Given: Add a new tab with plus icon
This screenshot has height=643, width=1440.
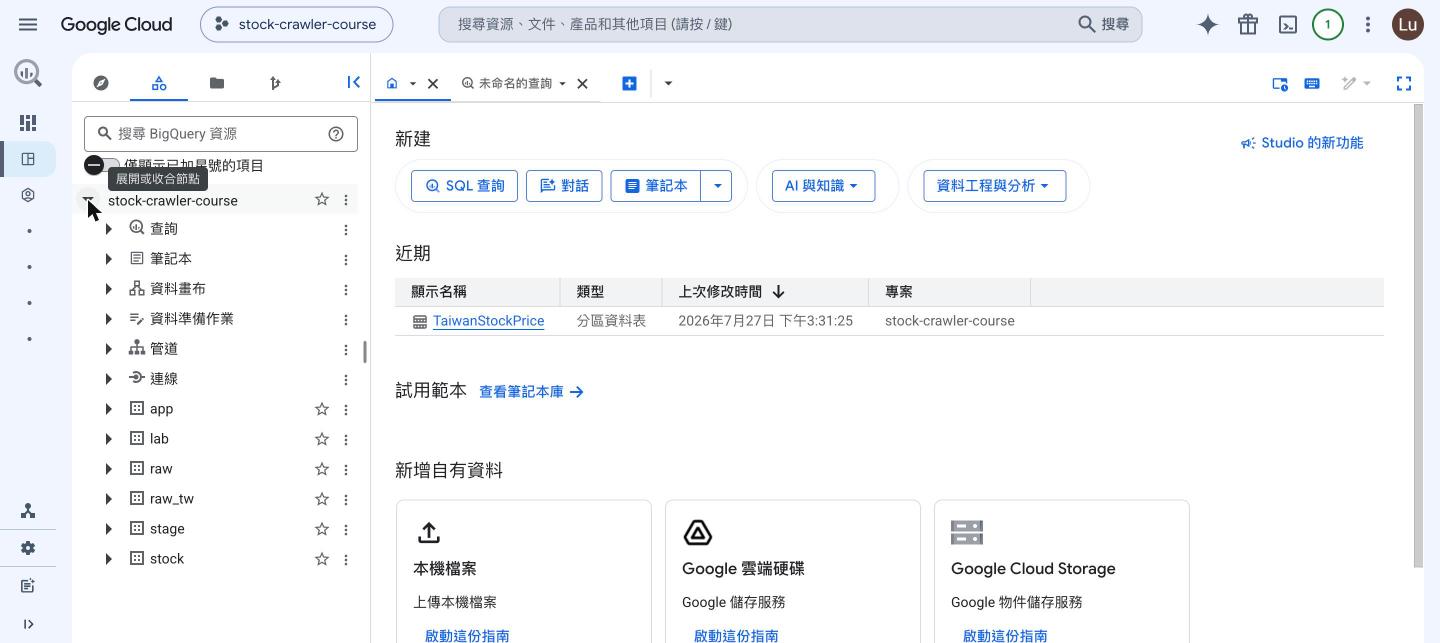Looking at the screenshot, I should tap(629, 83).
